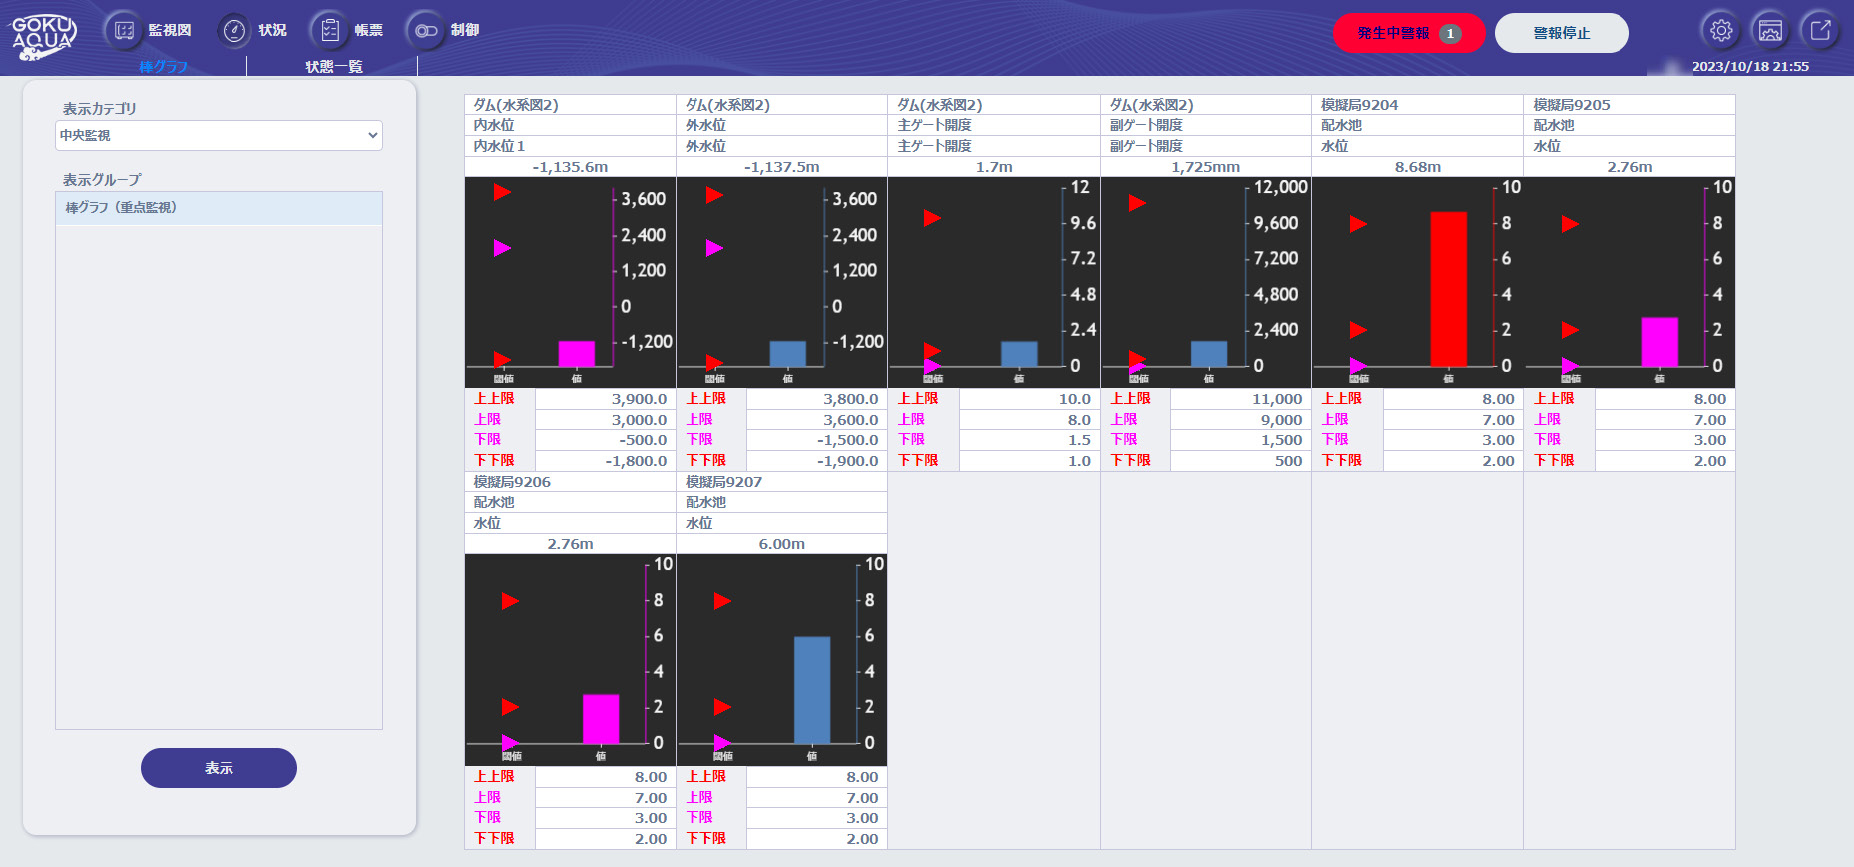Switch to the 棒グラフ tab
The height and width of the screenshot is (867, 1854).
[x=164, y=66]
